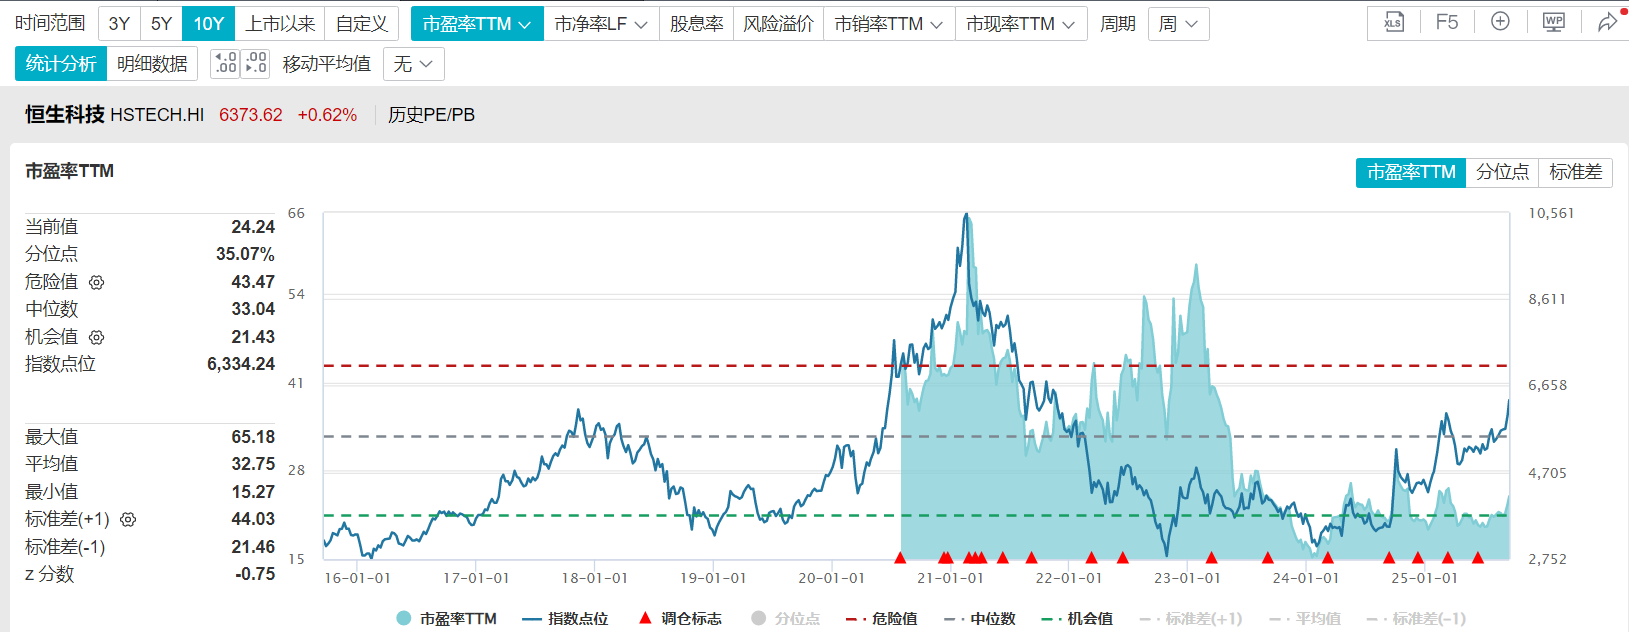Select the 3Y time range
This screenshot has width=1629, height=632.
pos(119,24)
